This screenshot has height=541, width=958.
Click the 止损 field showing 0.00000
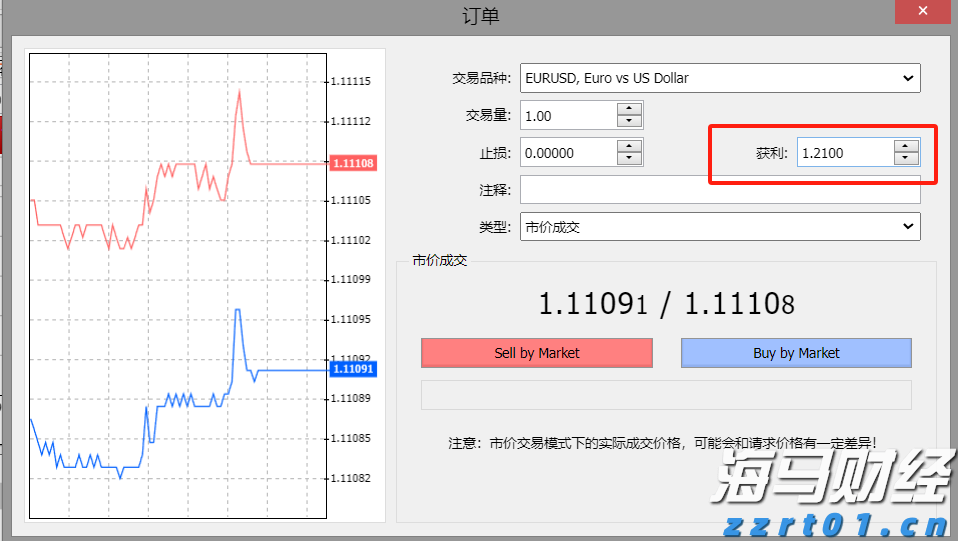pos(567,153)
